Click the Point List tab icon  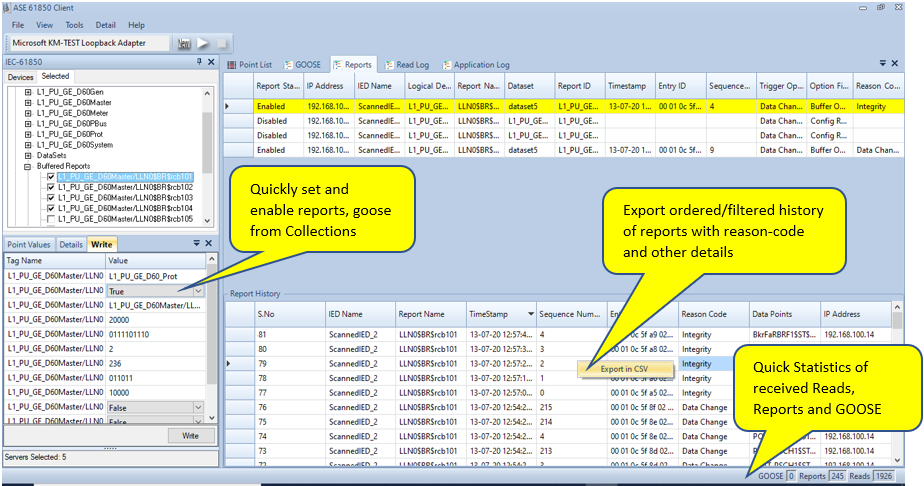point(231,65)
